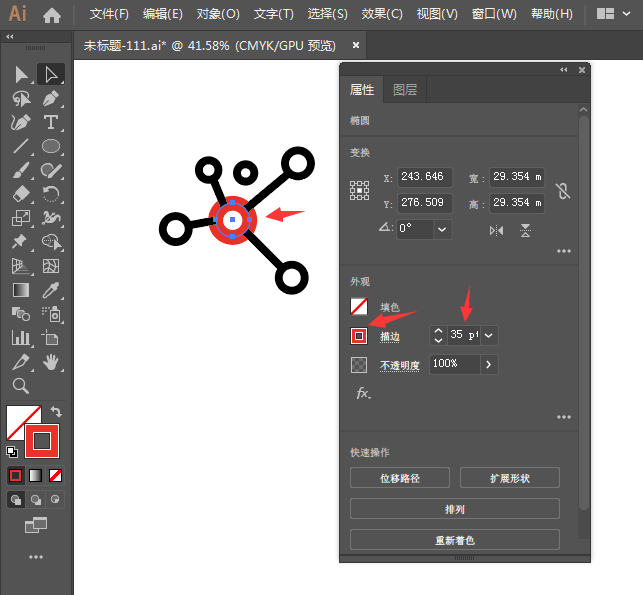Open the 文件(F) menu

tap(109, 14)
